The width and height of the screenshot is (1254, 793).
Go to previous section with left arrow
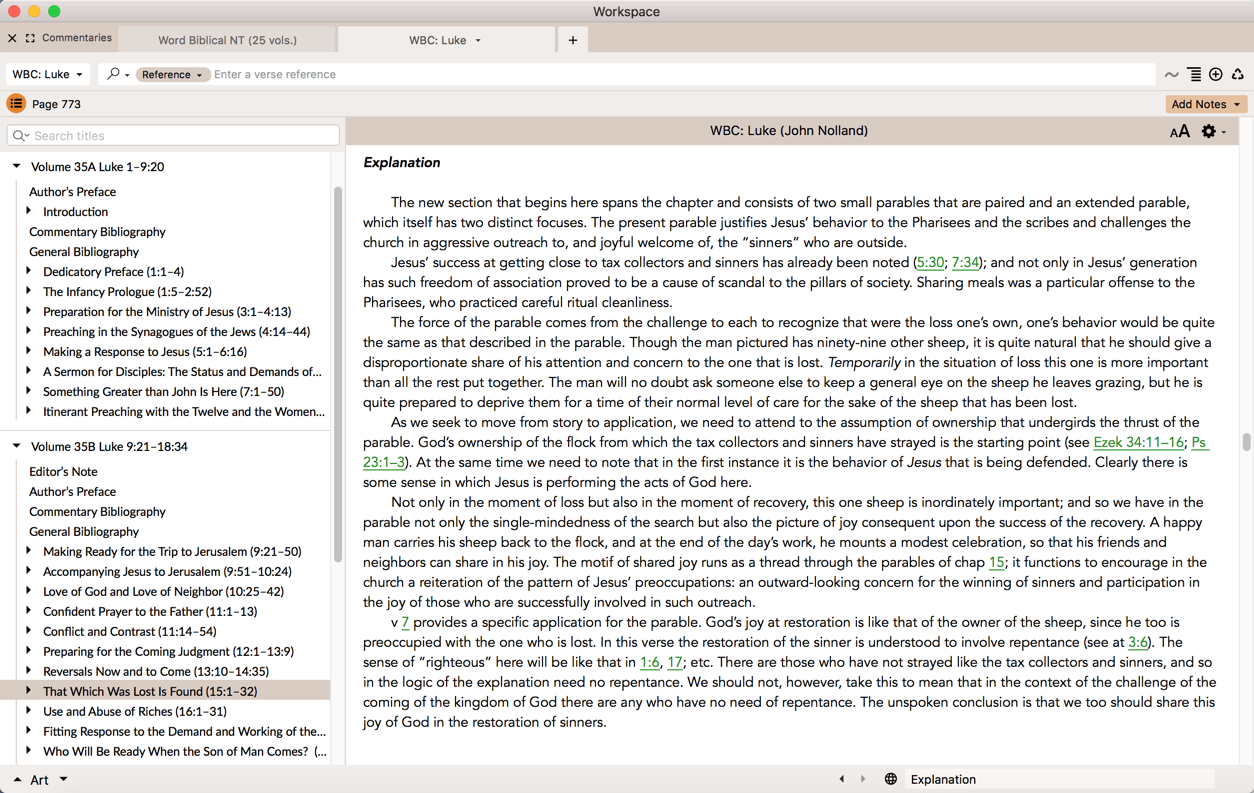[x=842, y=779]
